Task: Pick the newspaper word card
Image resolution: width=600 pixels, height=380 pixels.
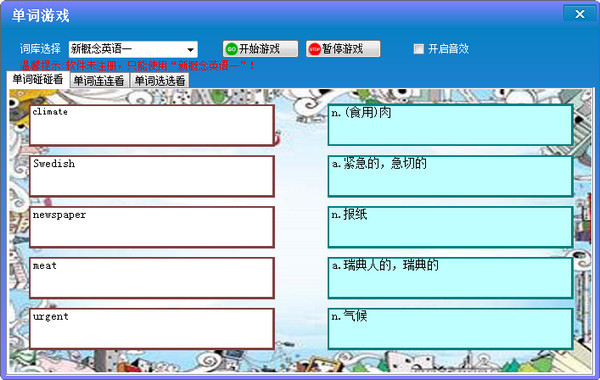Action: pyautogui.click(x=152, y=227)
